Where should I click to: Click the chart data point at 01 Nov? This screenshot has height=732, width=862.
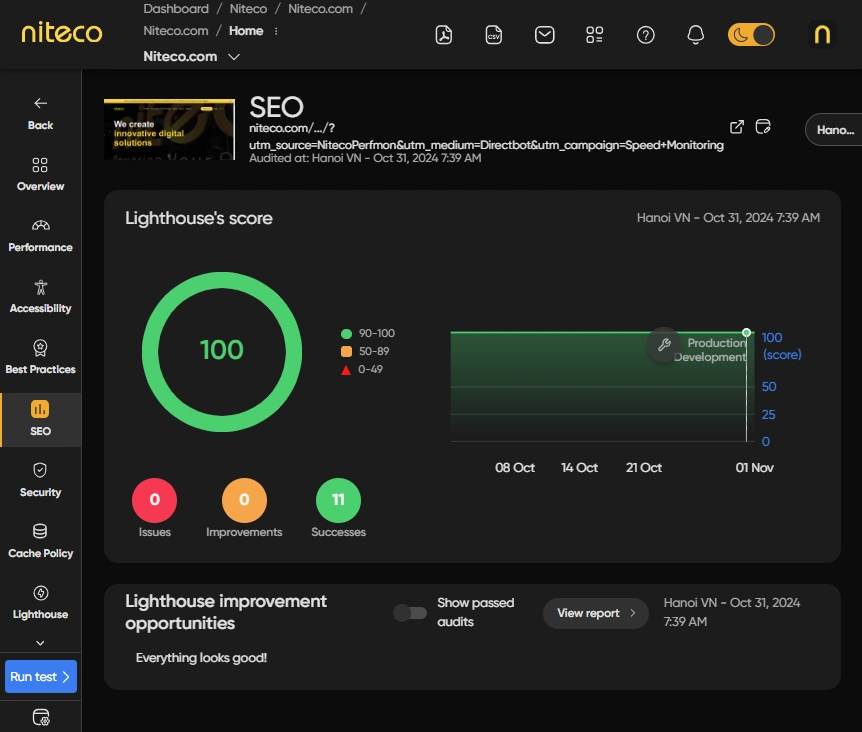[746, 332]
